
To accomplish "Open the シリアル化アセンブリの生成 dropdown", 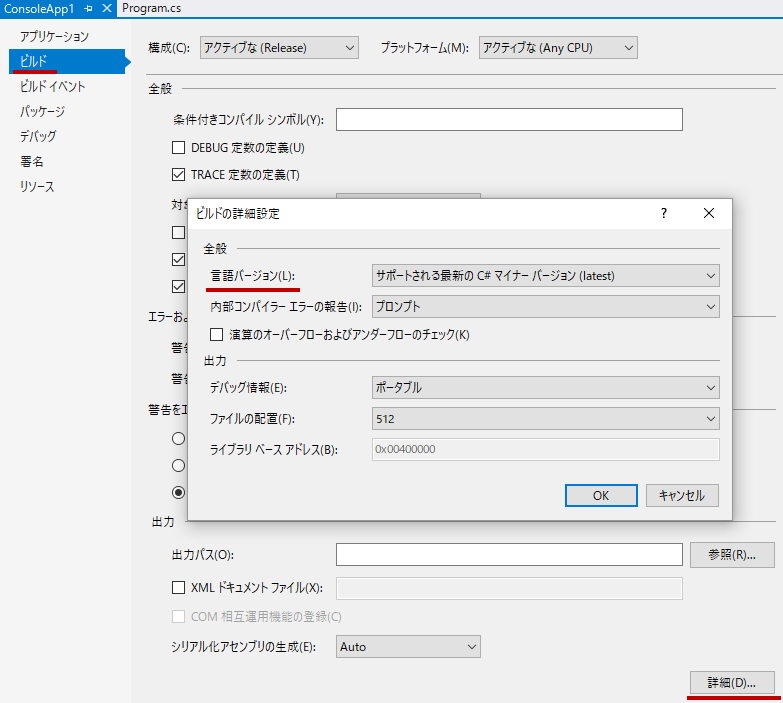I will point(408,647).
